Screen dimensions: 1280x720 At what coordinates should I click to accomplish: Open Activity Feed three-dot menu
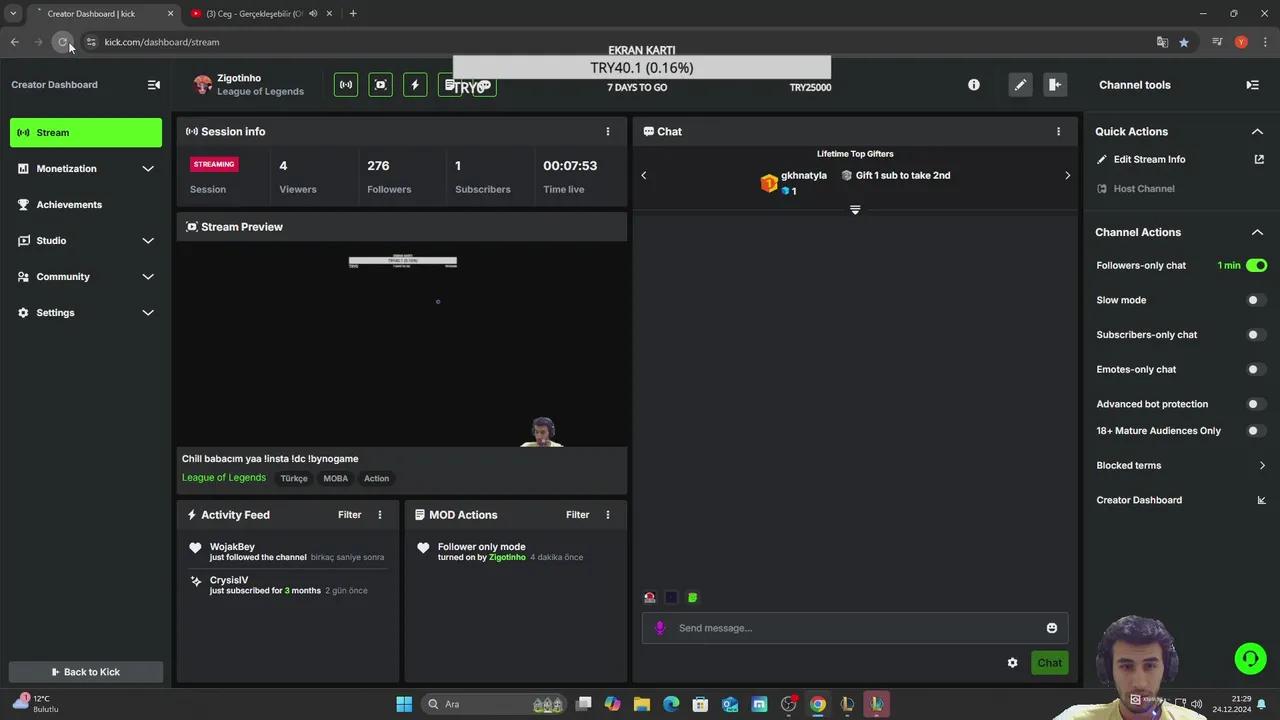tap(379, 515)
